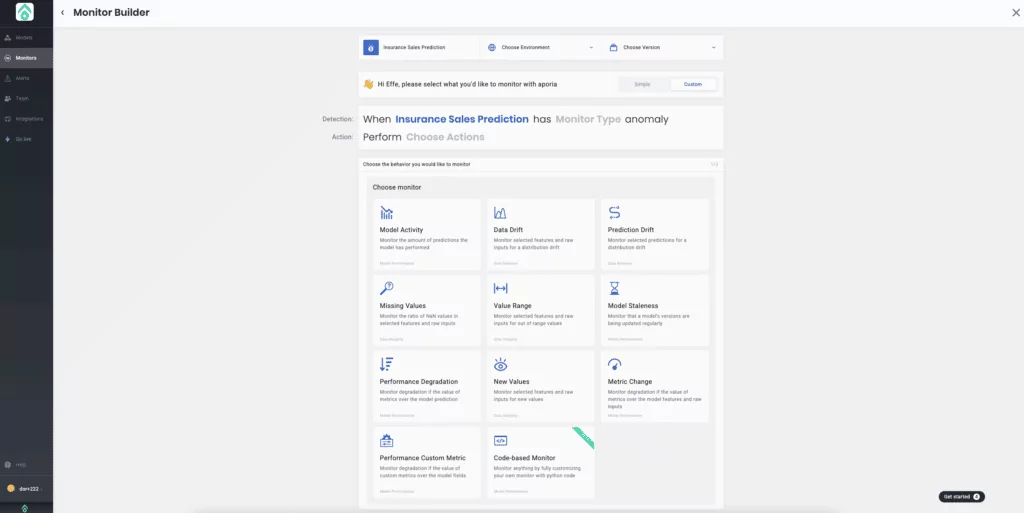Go back from Monitor Builder

63,12
